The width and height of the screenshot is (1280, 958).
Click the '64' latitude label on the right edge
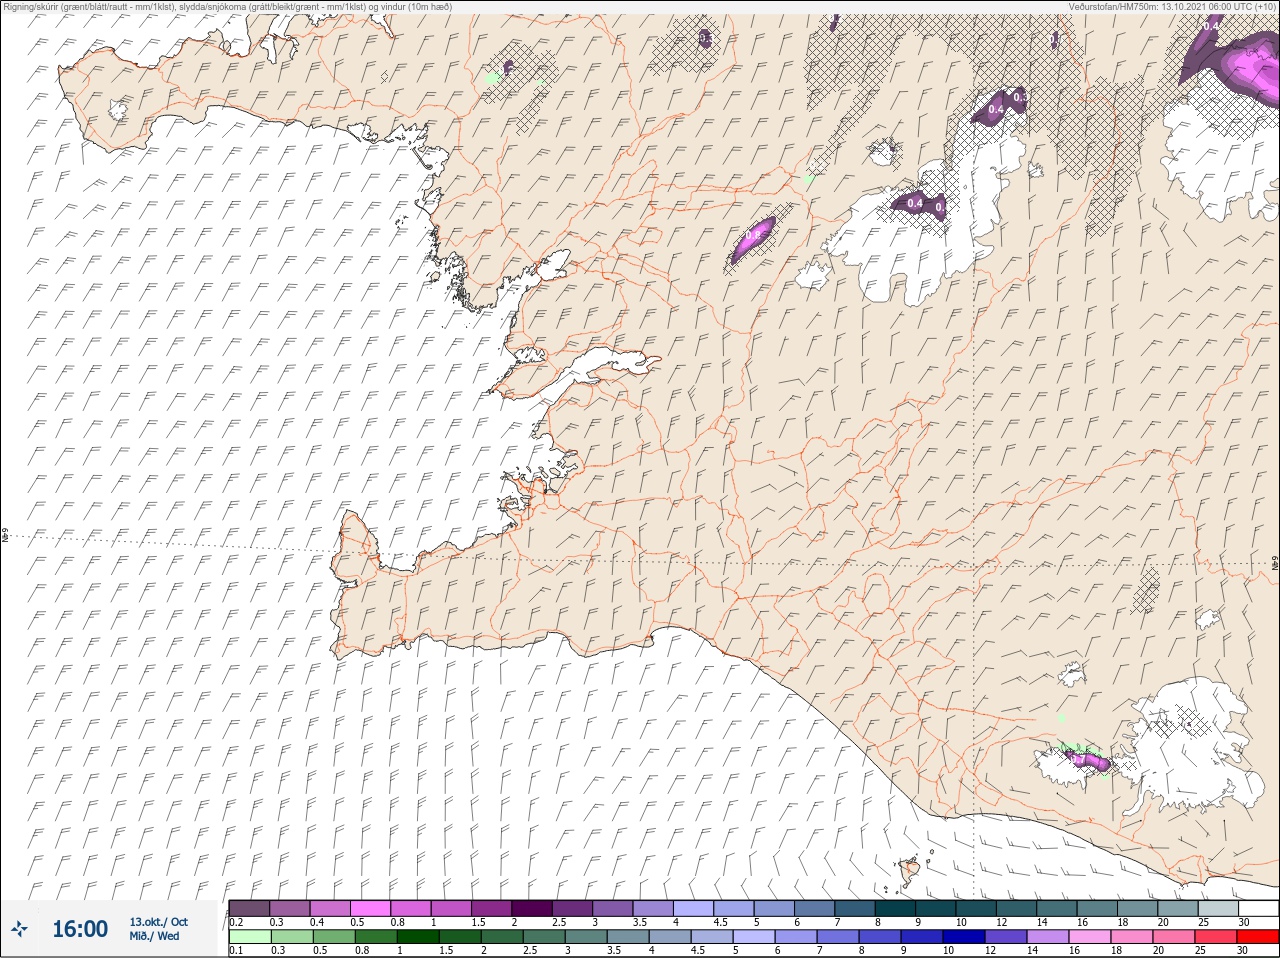pyautogui.click(x=1275, y=565)
